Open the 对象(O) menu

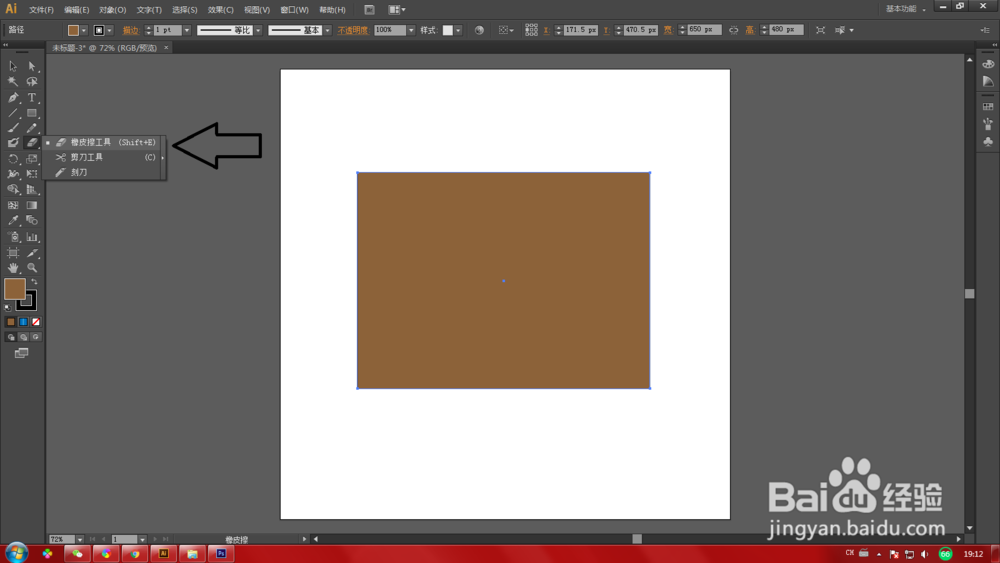[112, 10]
